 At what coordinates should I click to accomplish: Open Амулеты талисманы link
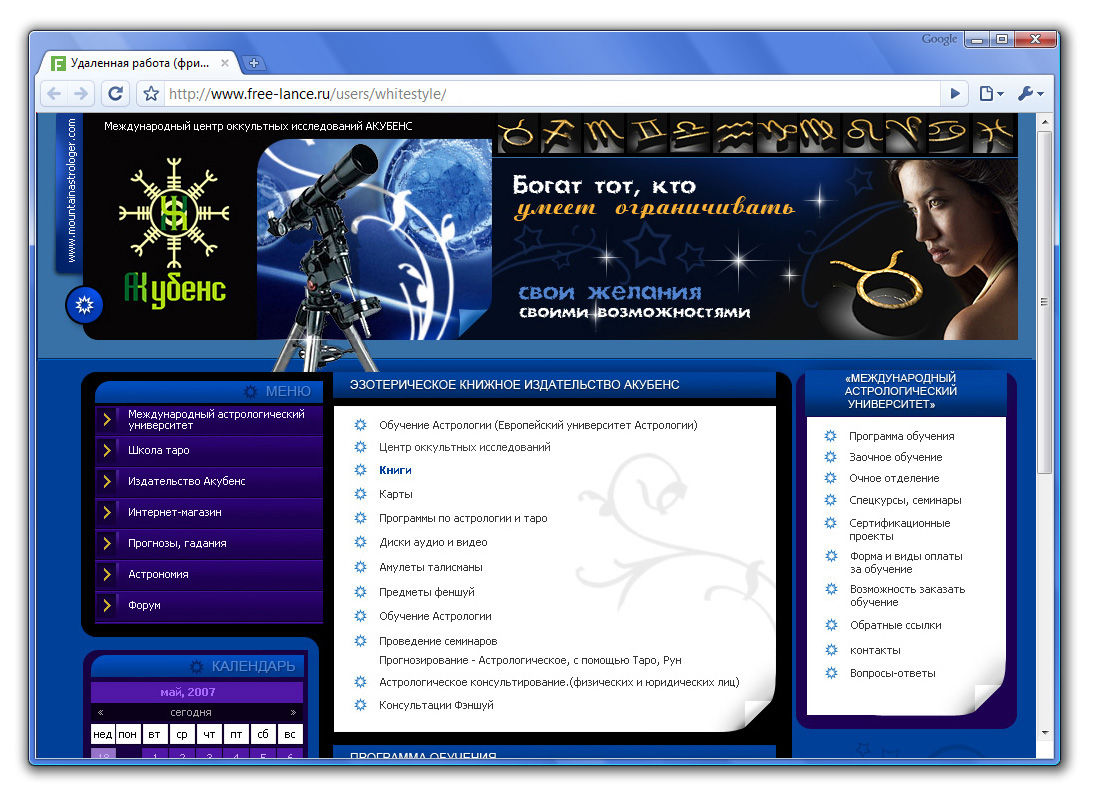(430, 567)
